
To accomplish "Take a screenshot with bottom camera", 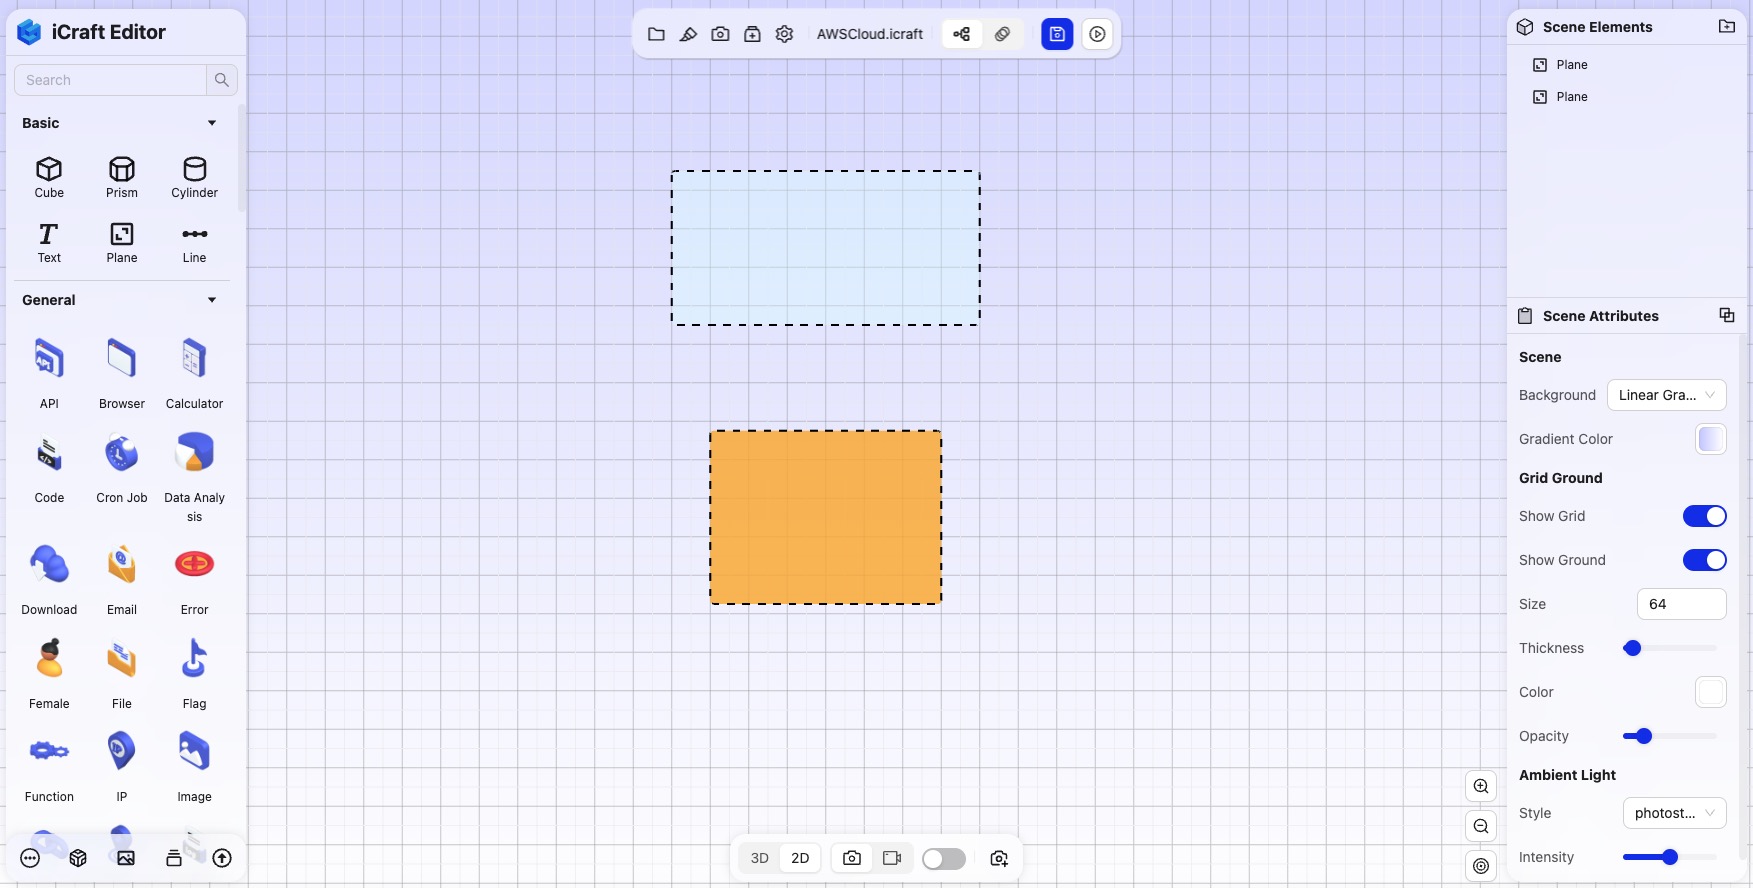I will [x=852, y=858].
